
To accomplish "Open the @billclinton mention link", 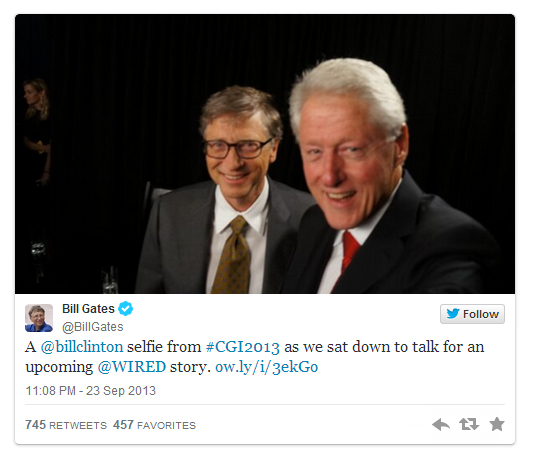I will pos(82,347).
